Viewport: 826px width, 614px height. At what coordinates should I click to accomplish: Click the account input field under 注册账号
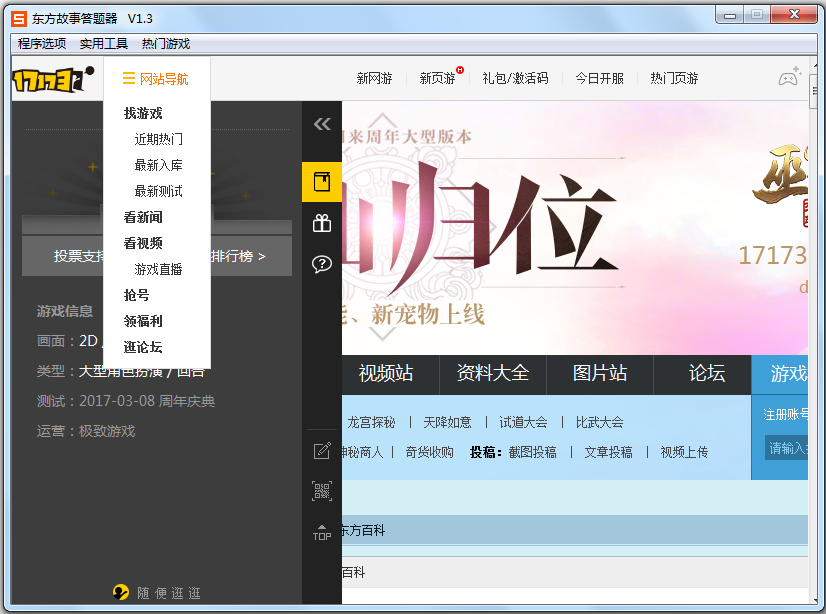787,448
